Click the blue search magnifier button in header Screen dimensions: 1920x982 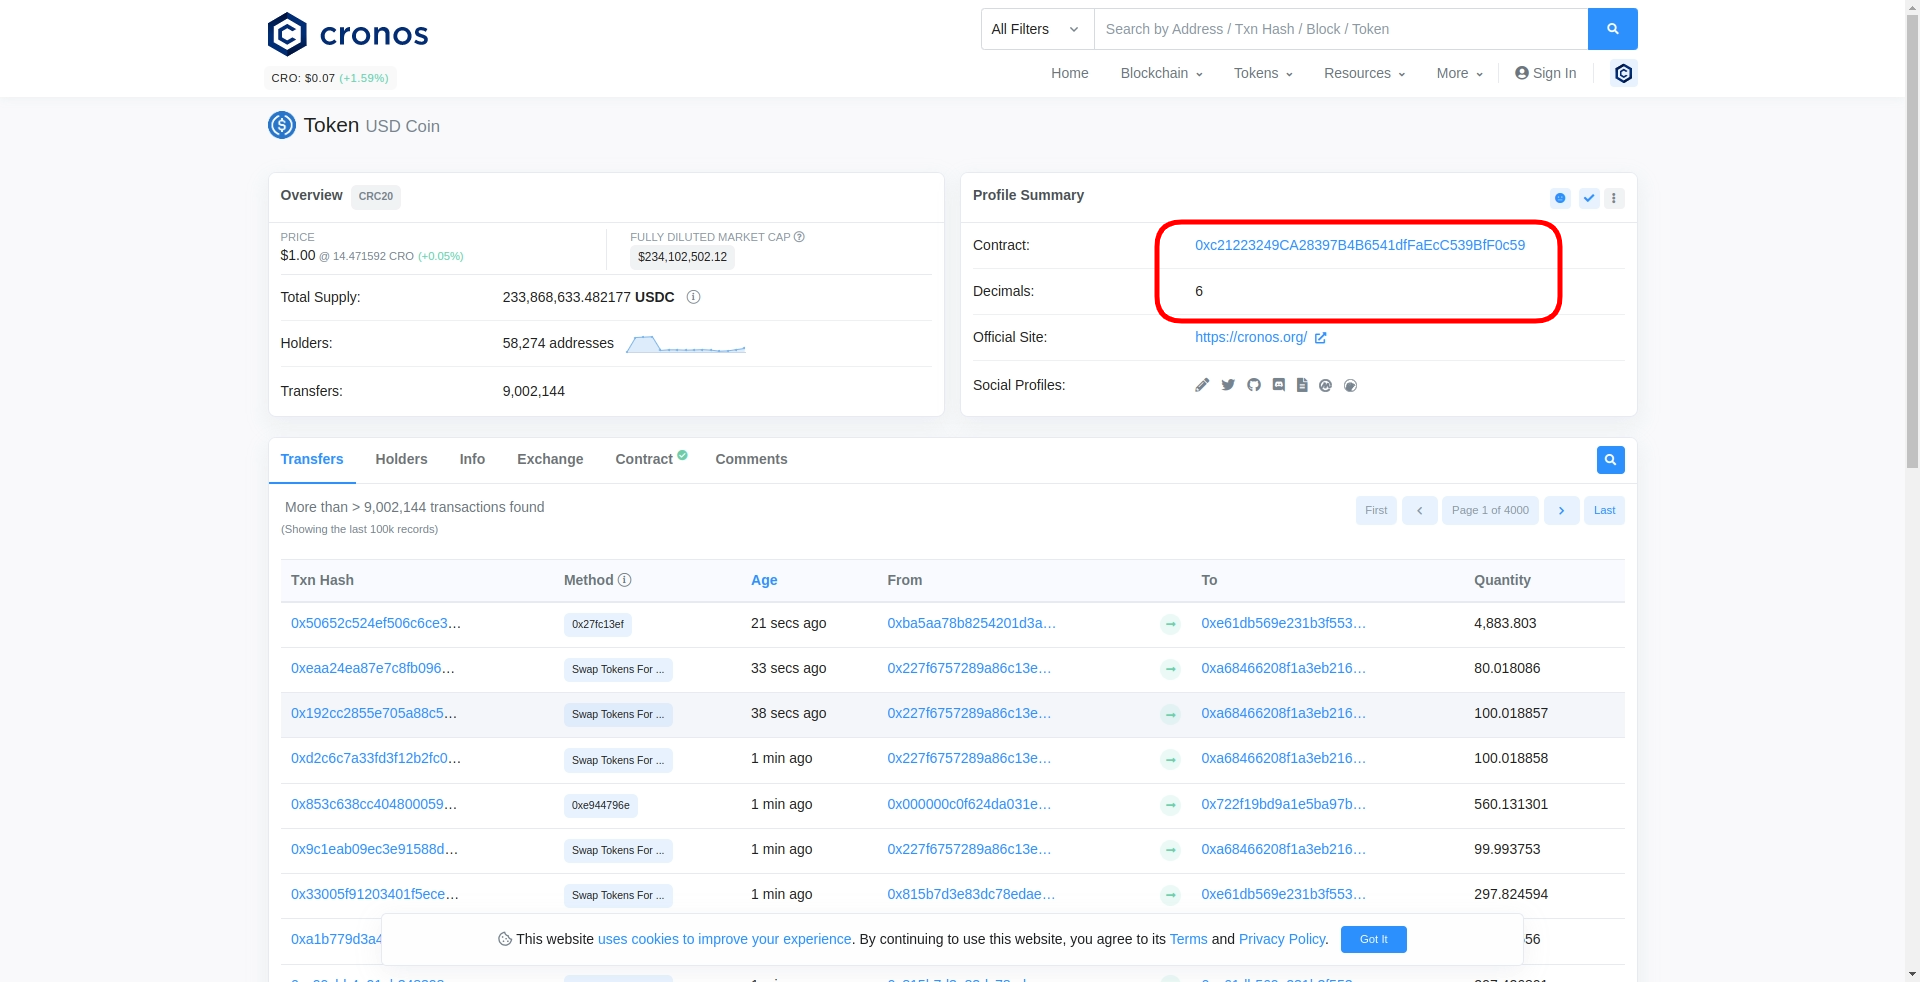click(1612, 29)
